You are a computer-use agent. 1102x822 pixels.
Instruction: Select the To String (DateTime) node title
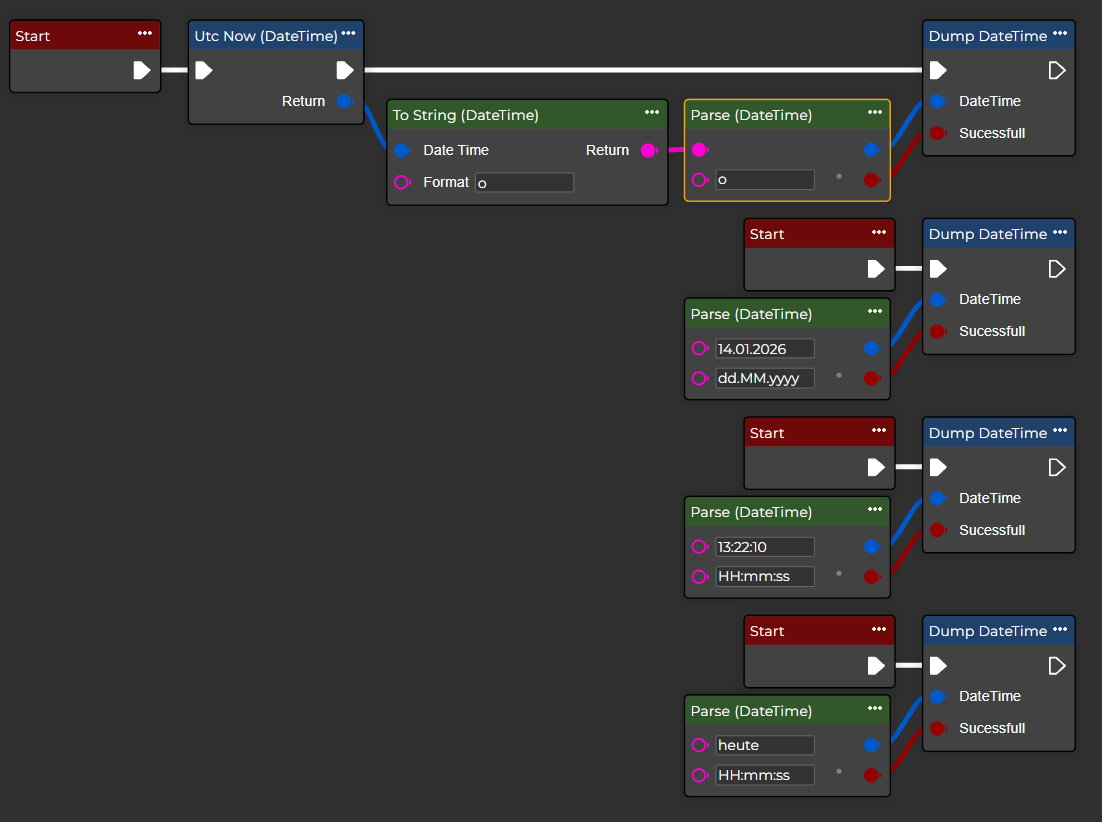click(x=466, y=115)
